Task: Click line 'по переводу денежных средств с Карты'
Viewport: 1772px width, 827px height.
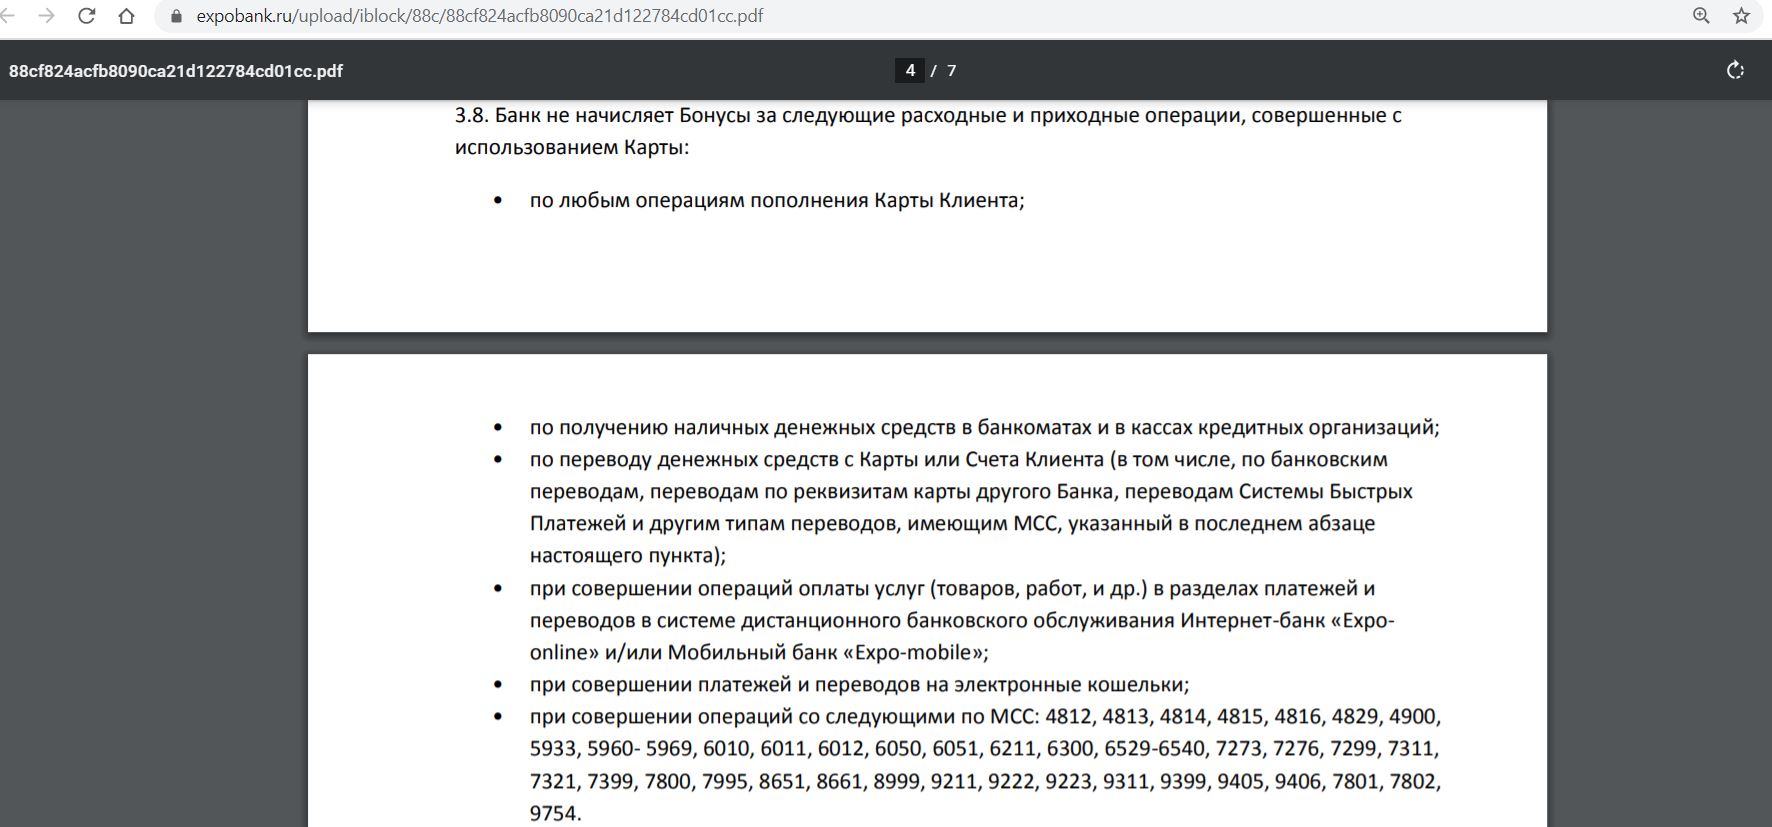Action: (x=959, y=460)
